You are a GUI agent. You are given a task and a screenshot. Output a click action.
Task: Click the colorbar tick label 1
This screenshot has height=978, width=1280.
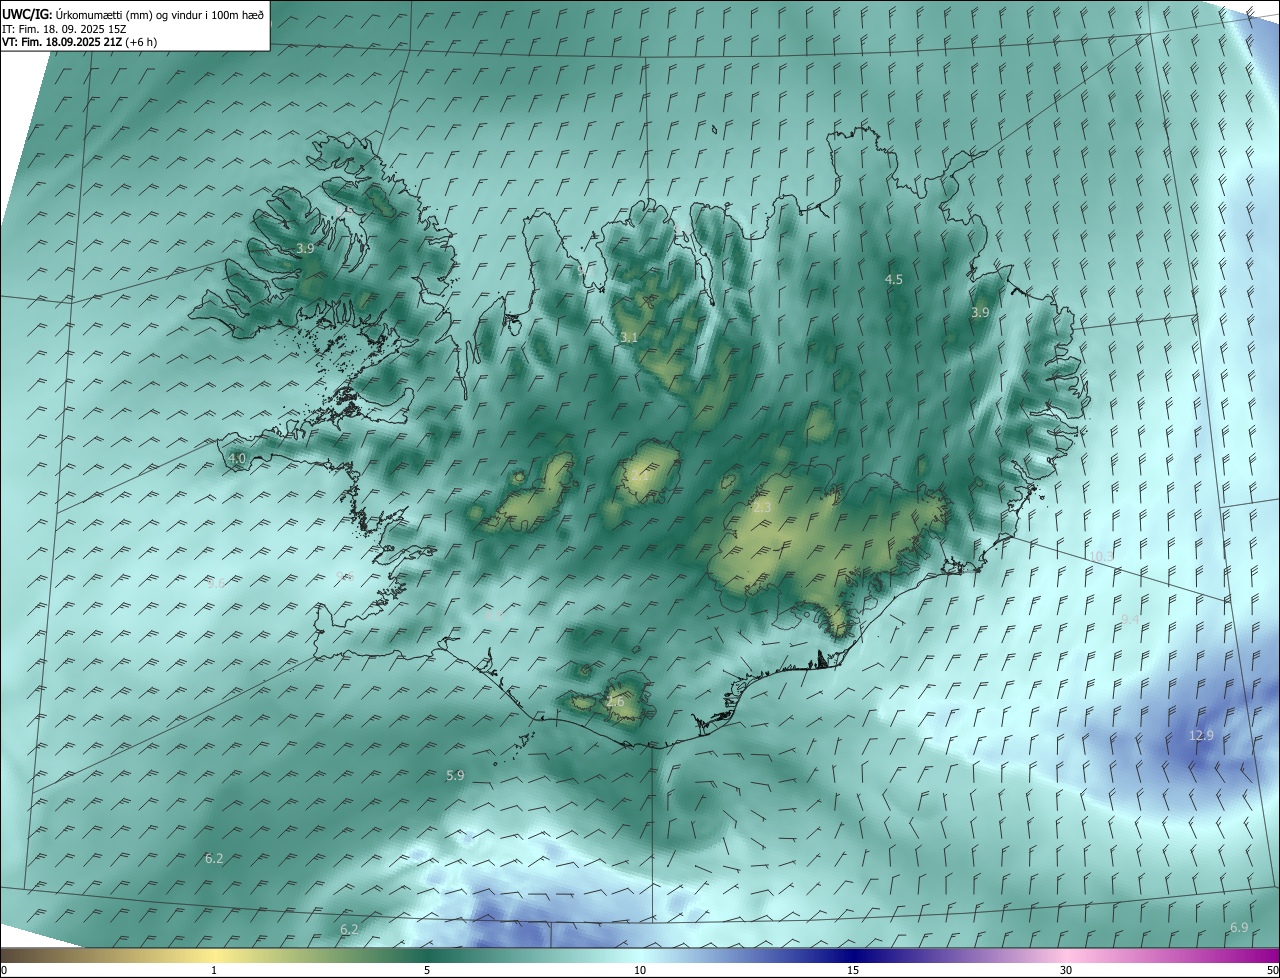pos(214,970)
